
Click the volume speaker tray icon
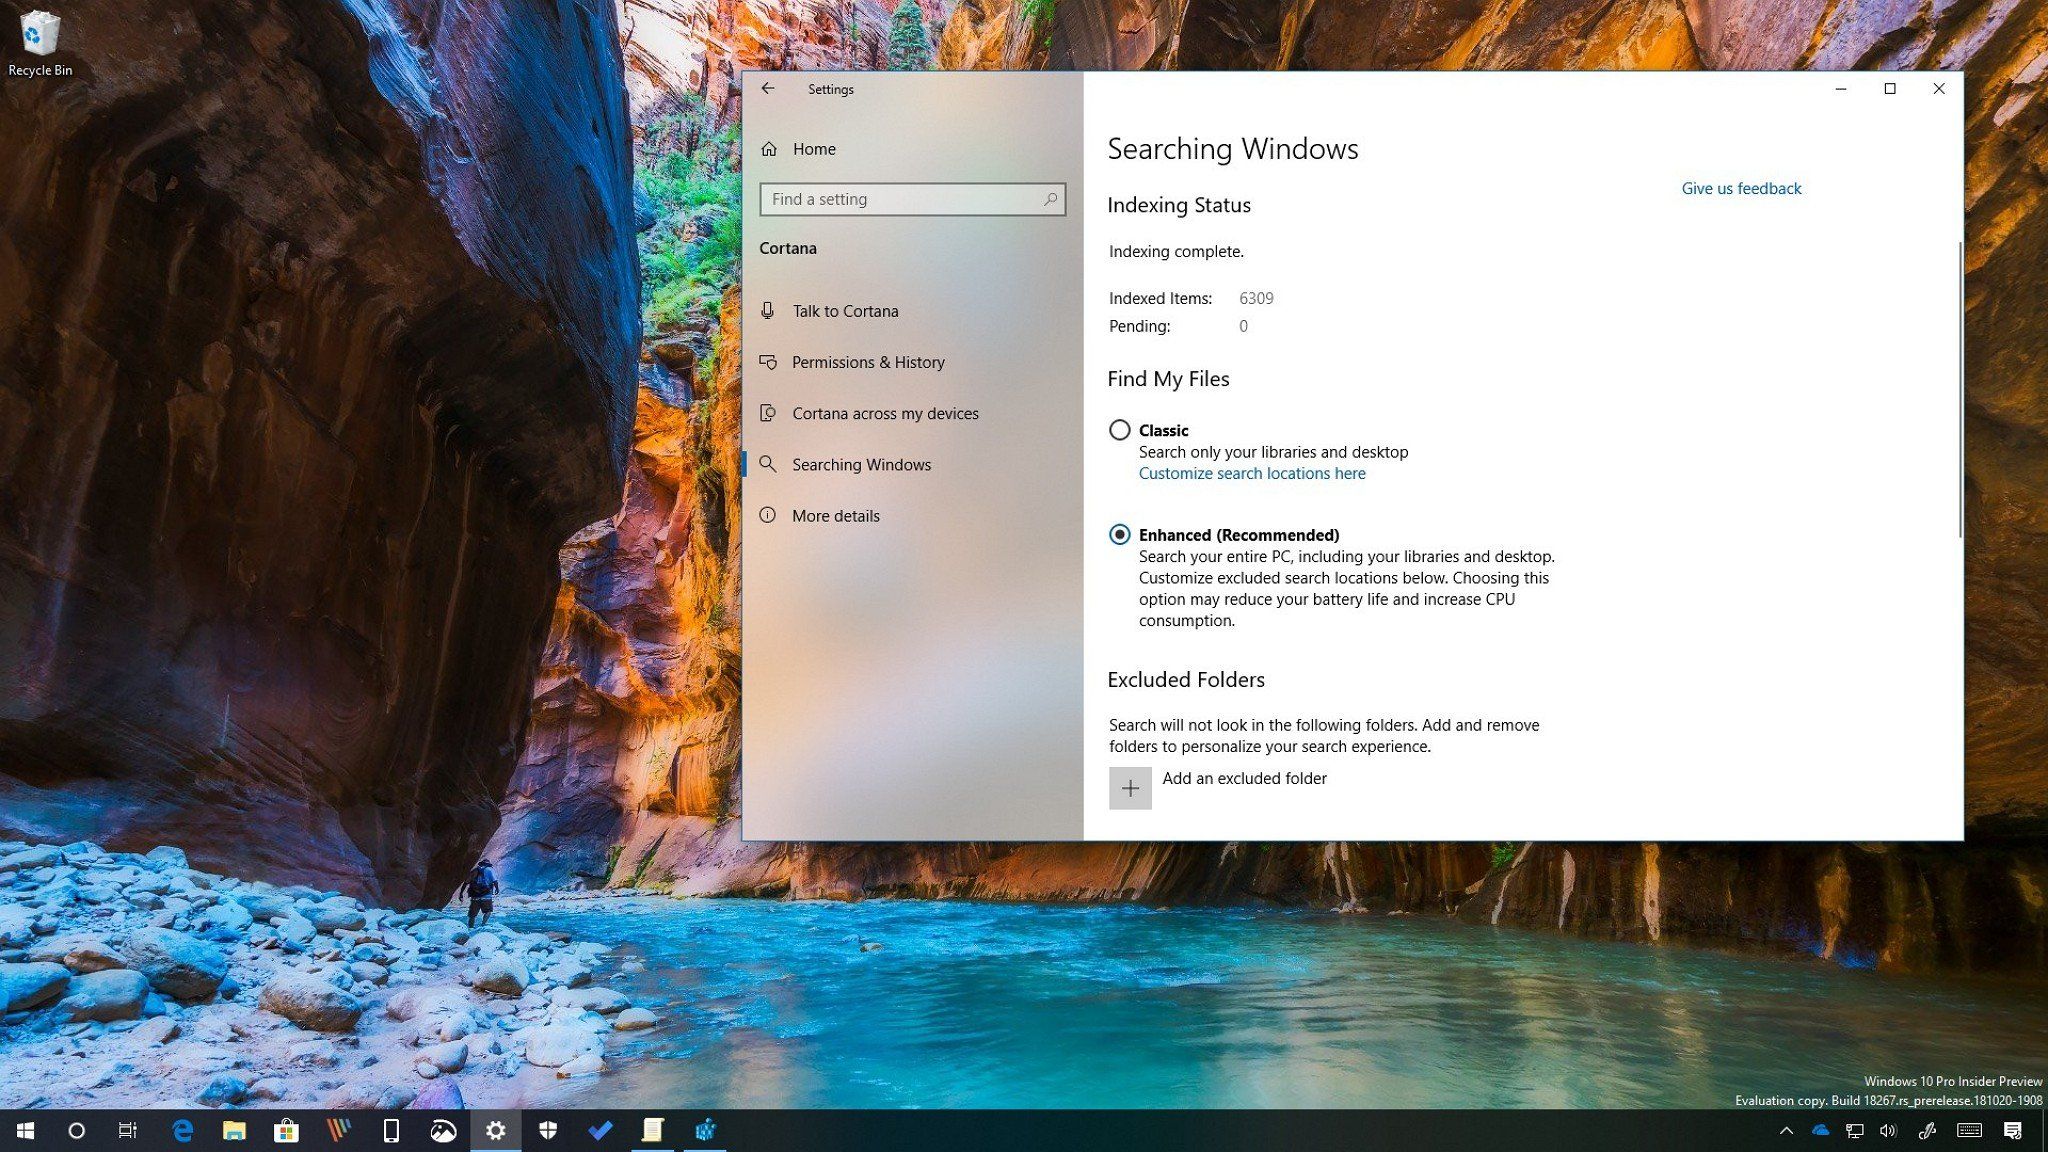1888,1131
